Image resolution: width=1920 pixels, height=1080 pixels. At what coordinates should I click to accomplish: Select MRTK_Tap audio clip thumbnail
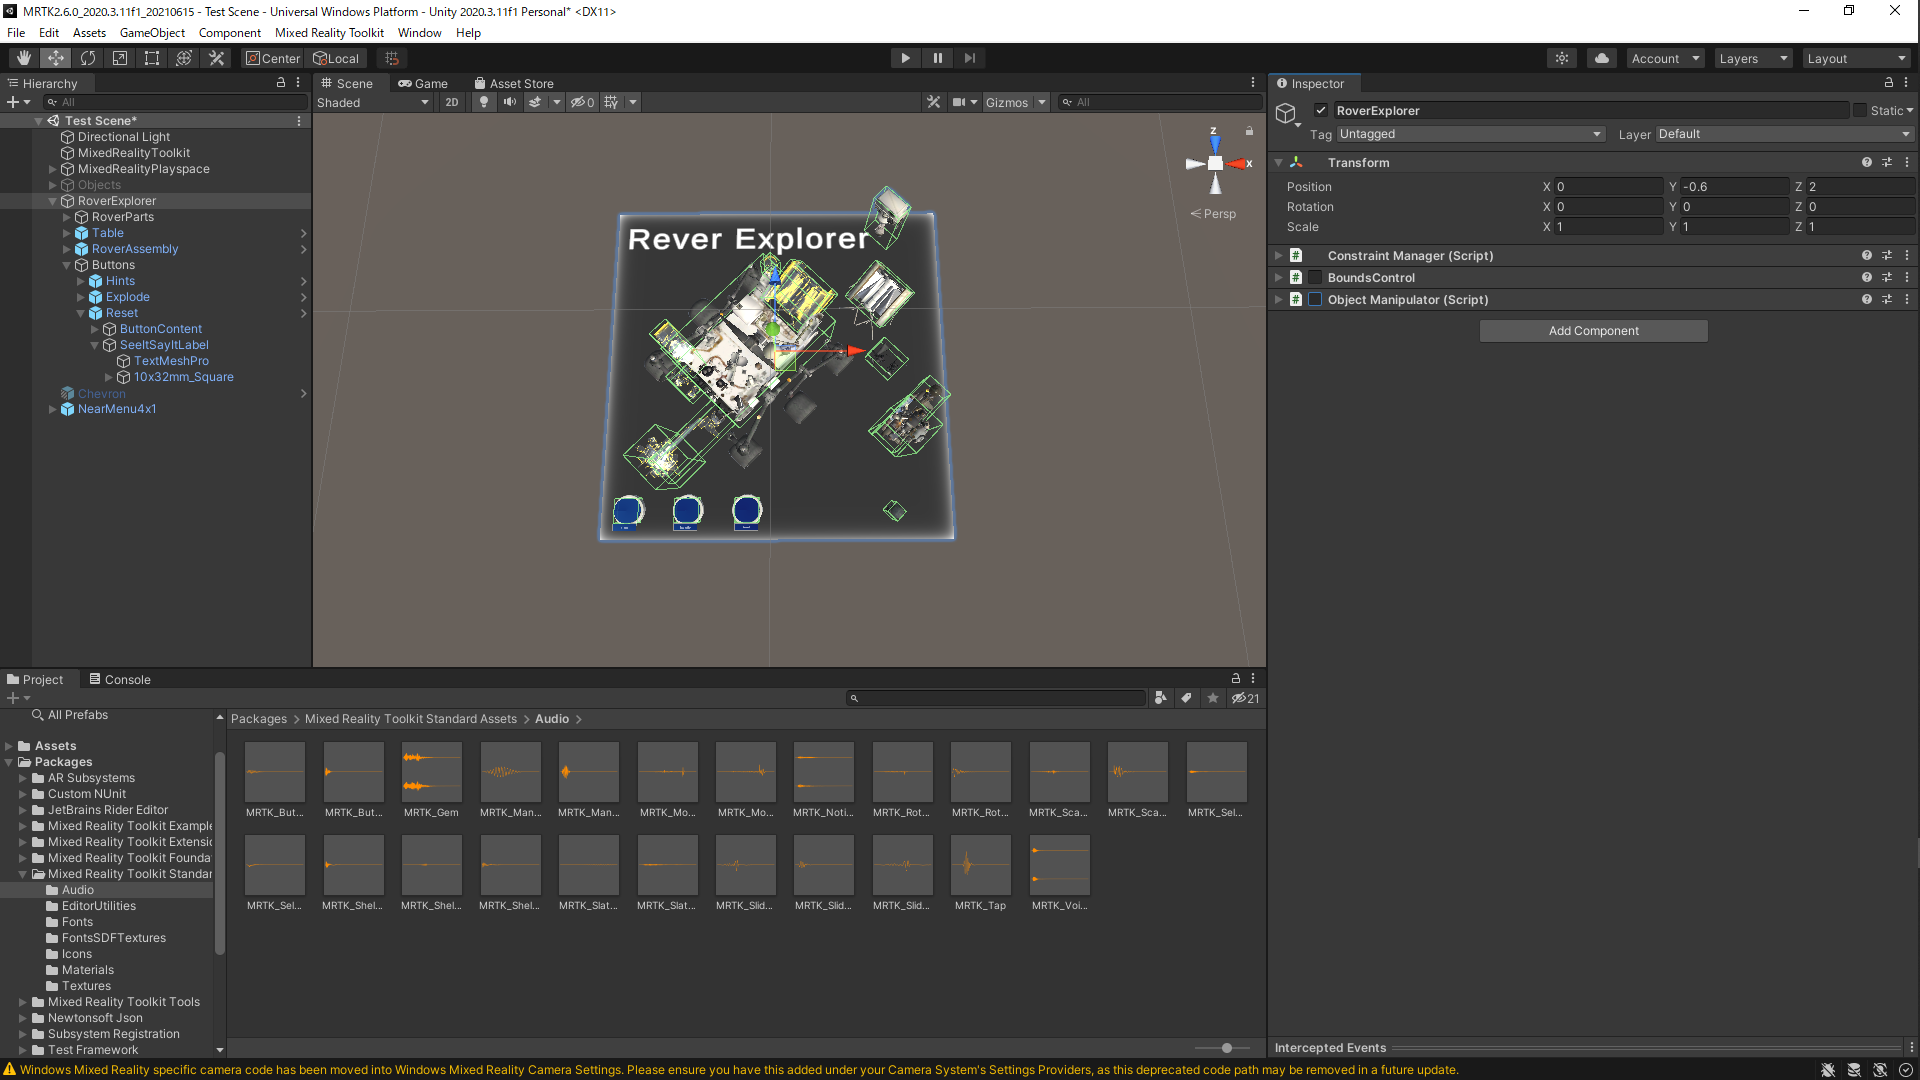pyautogui.click(x=980, y=866)
